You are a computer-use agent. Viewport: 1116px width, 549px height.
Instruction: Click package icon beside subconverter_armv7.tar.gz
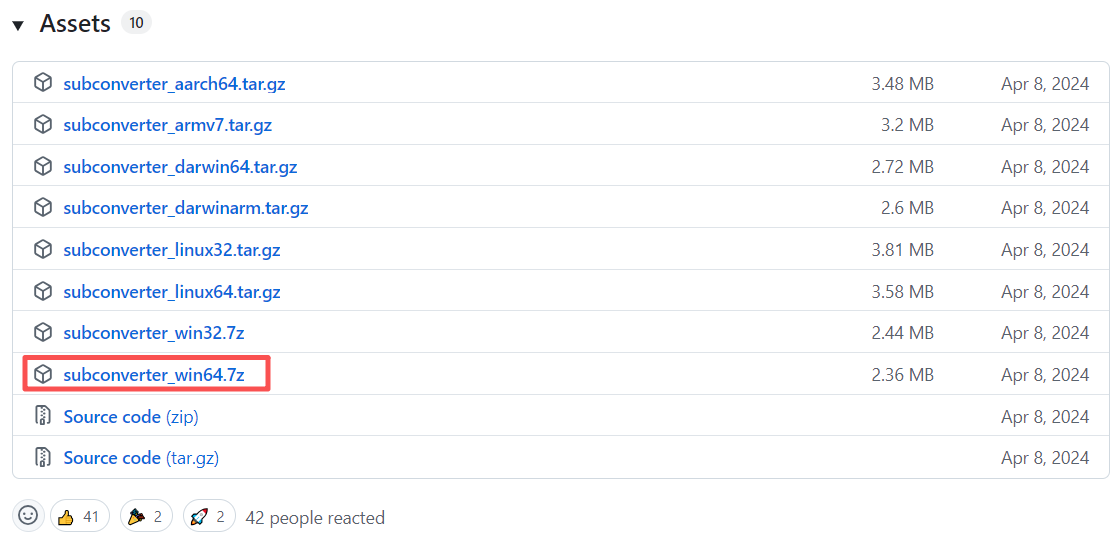tap(43, 125)
